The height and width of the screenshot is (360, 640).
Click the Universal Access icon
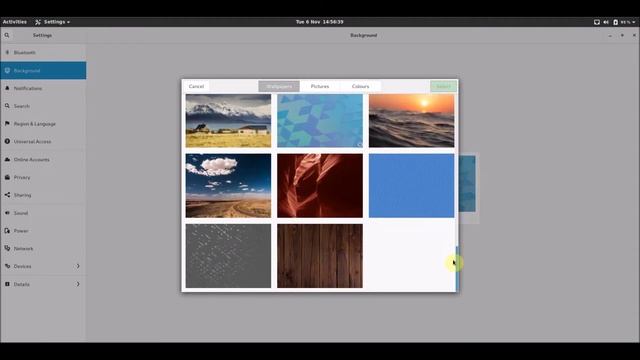[x=7, y=141]
